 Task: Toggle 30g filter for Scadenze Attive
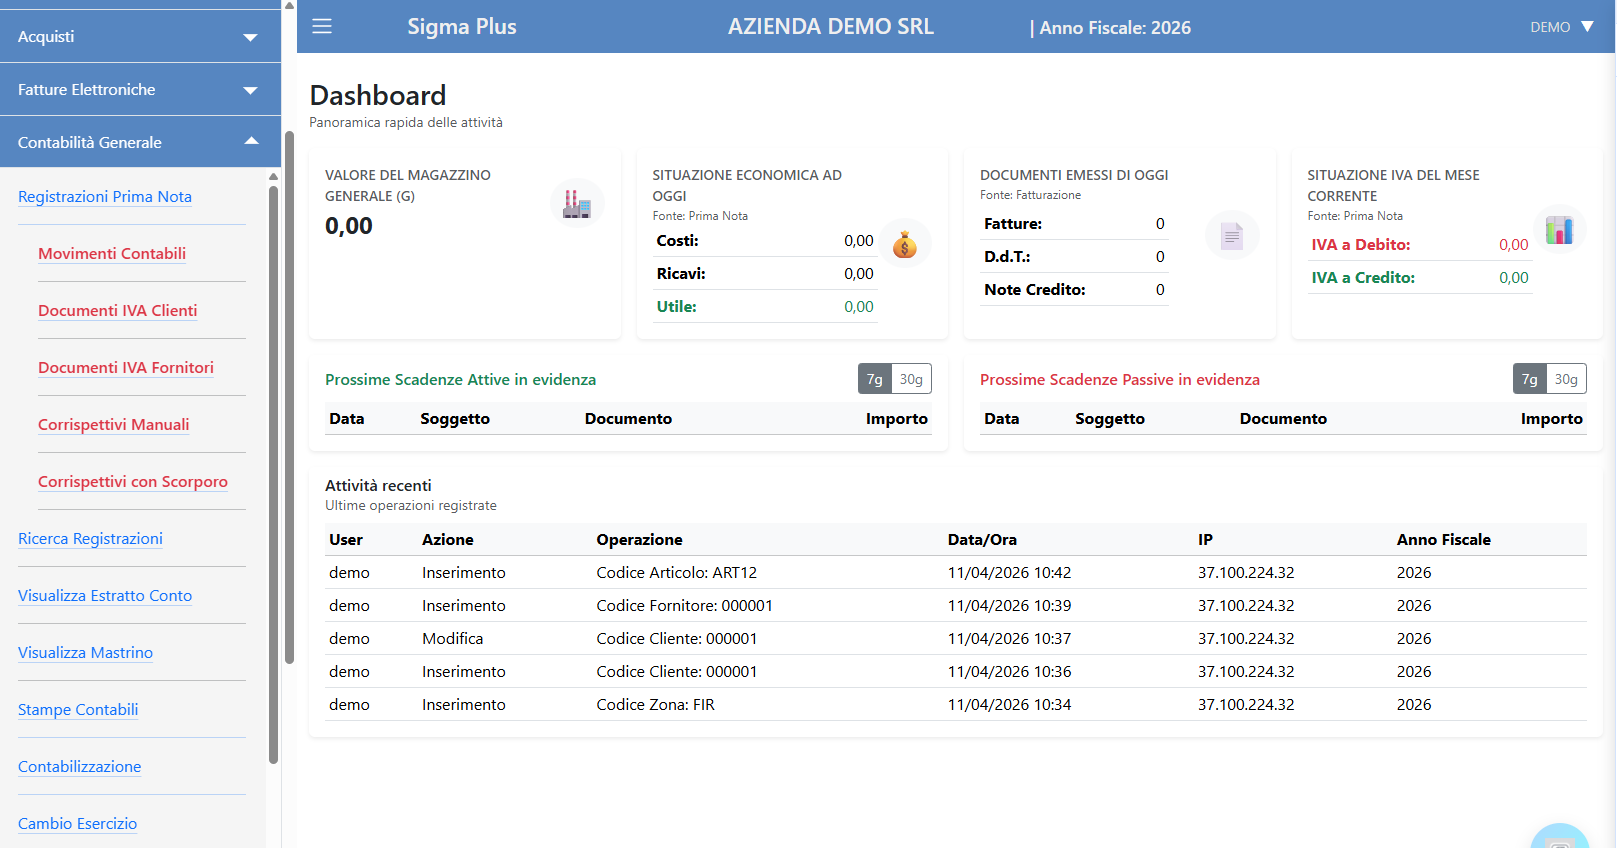tap(911, 379)
